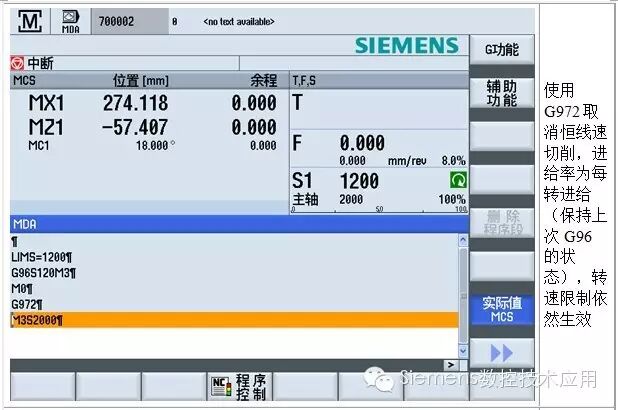
Task: Click the first empty line in MDA editor
Action: coord(235,241)
